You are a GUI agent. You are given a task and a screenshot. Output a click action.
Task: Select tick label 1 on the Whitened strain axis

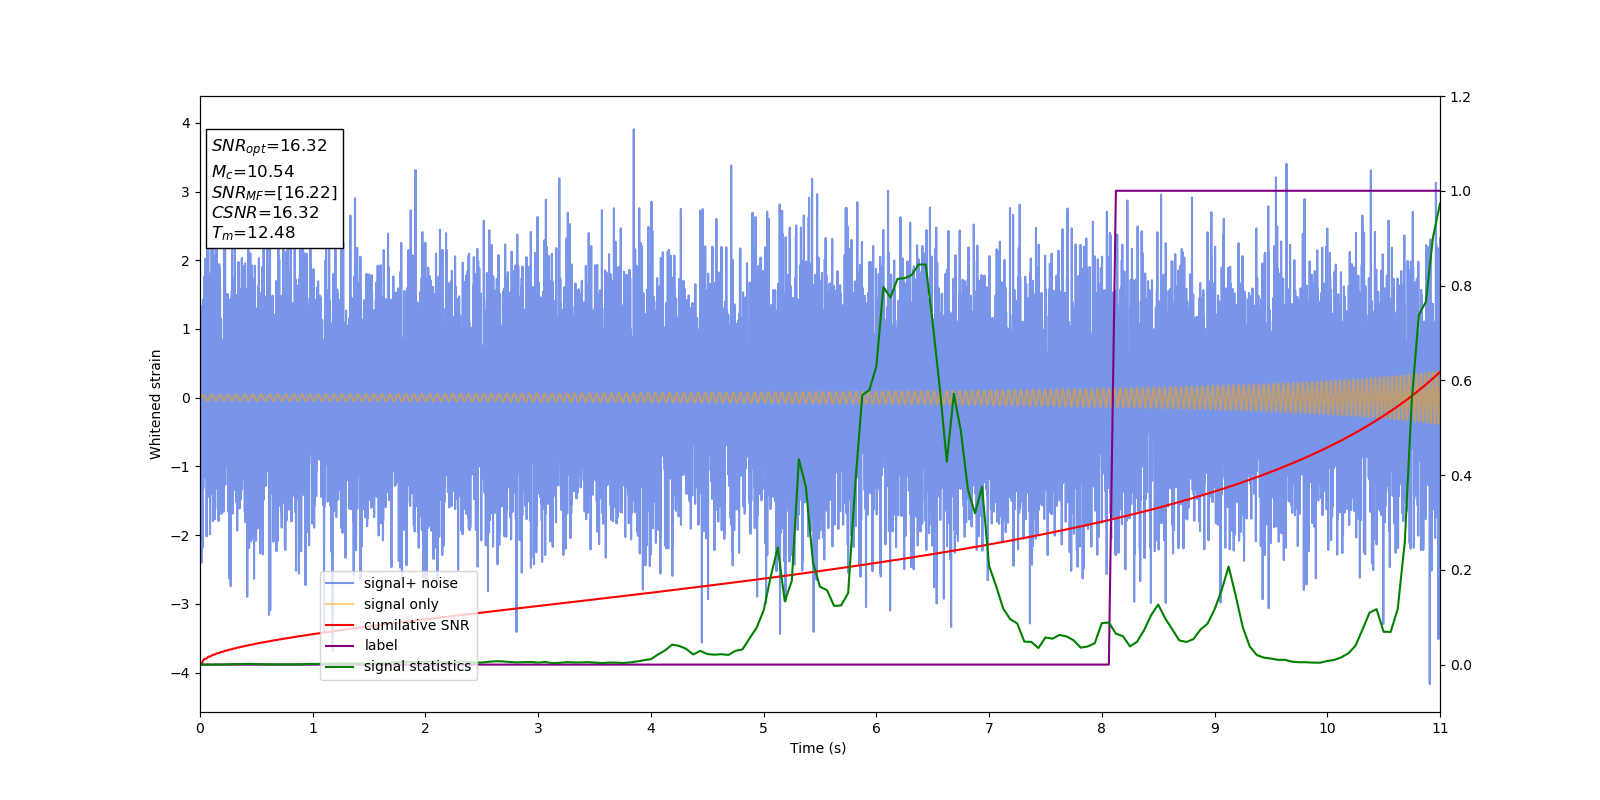(185, 330)
